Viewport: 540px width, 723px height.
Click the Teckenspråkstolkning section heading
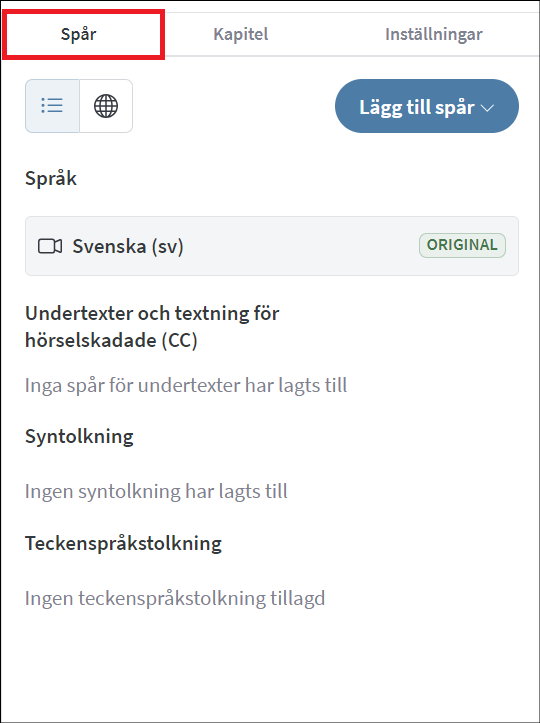[124, 543]
